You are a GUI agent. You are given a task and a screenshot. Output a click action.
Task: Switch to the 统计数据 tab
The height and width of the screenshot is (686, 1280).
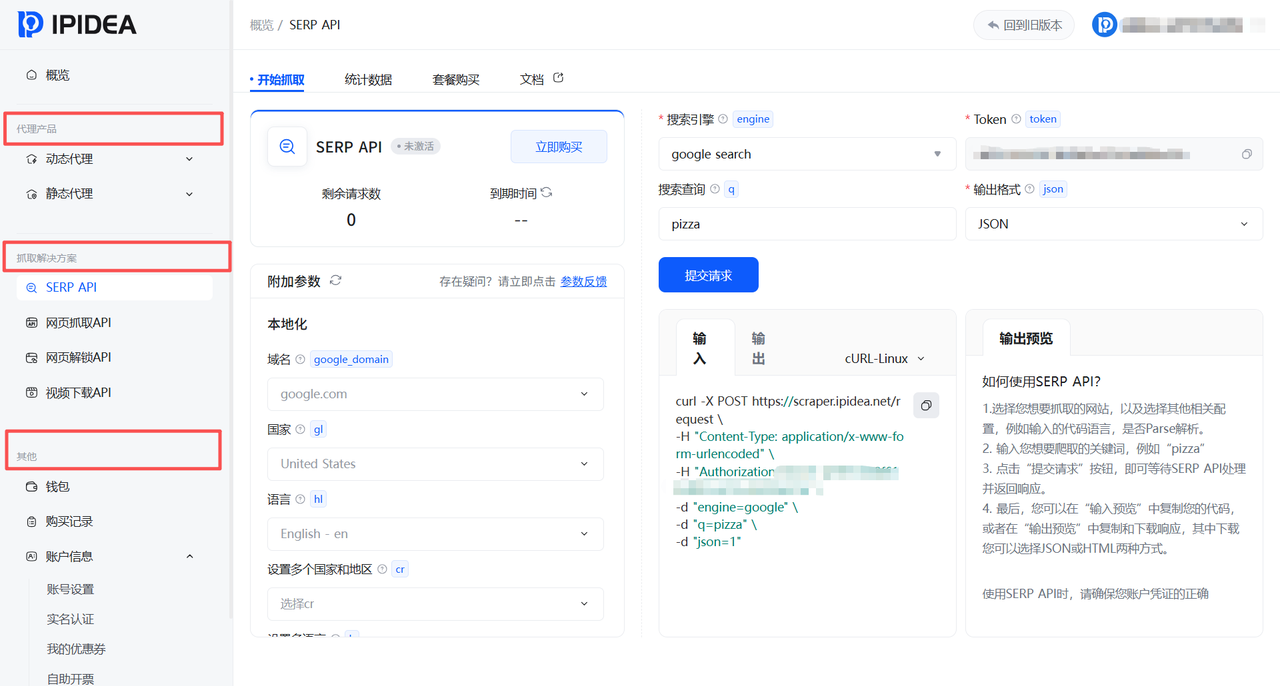[x=368, y=79]
